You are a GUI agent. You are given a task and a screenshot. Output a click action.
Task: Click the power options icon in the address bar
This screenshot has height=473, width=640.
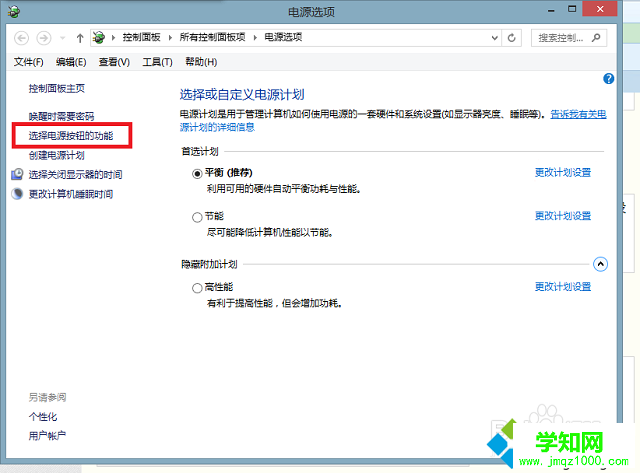tap(98, 38)
